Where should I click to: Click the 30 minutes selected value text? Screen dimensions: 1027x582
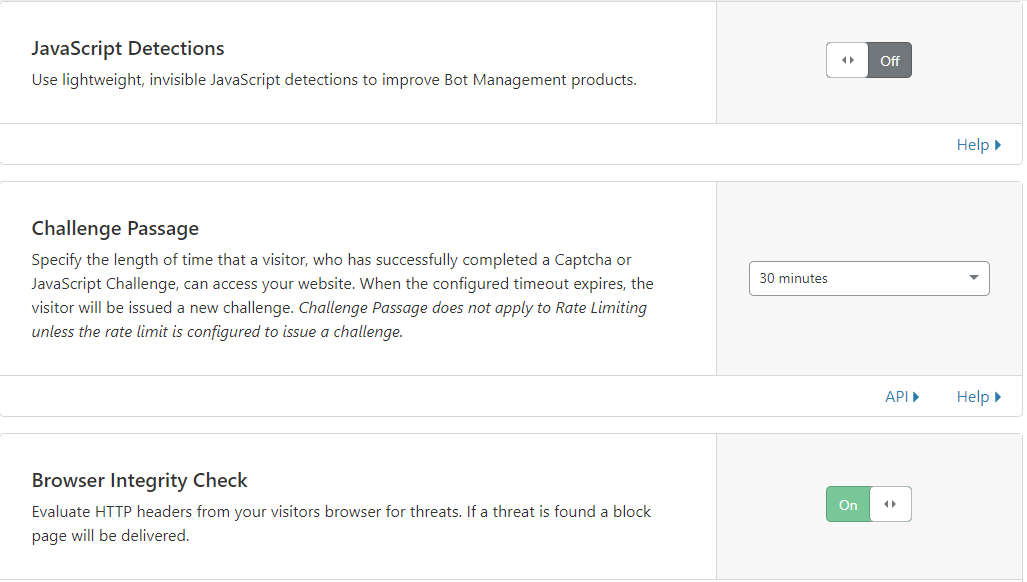point(793,278)
